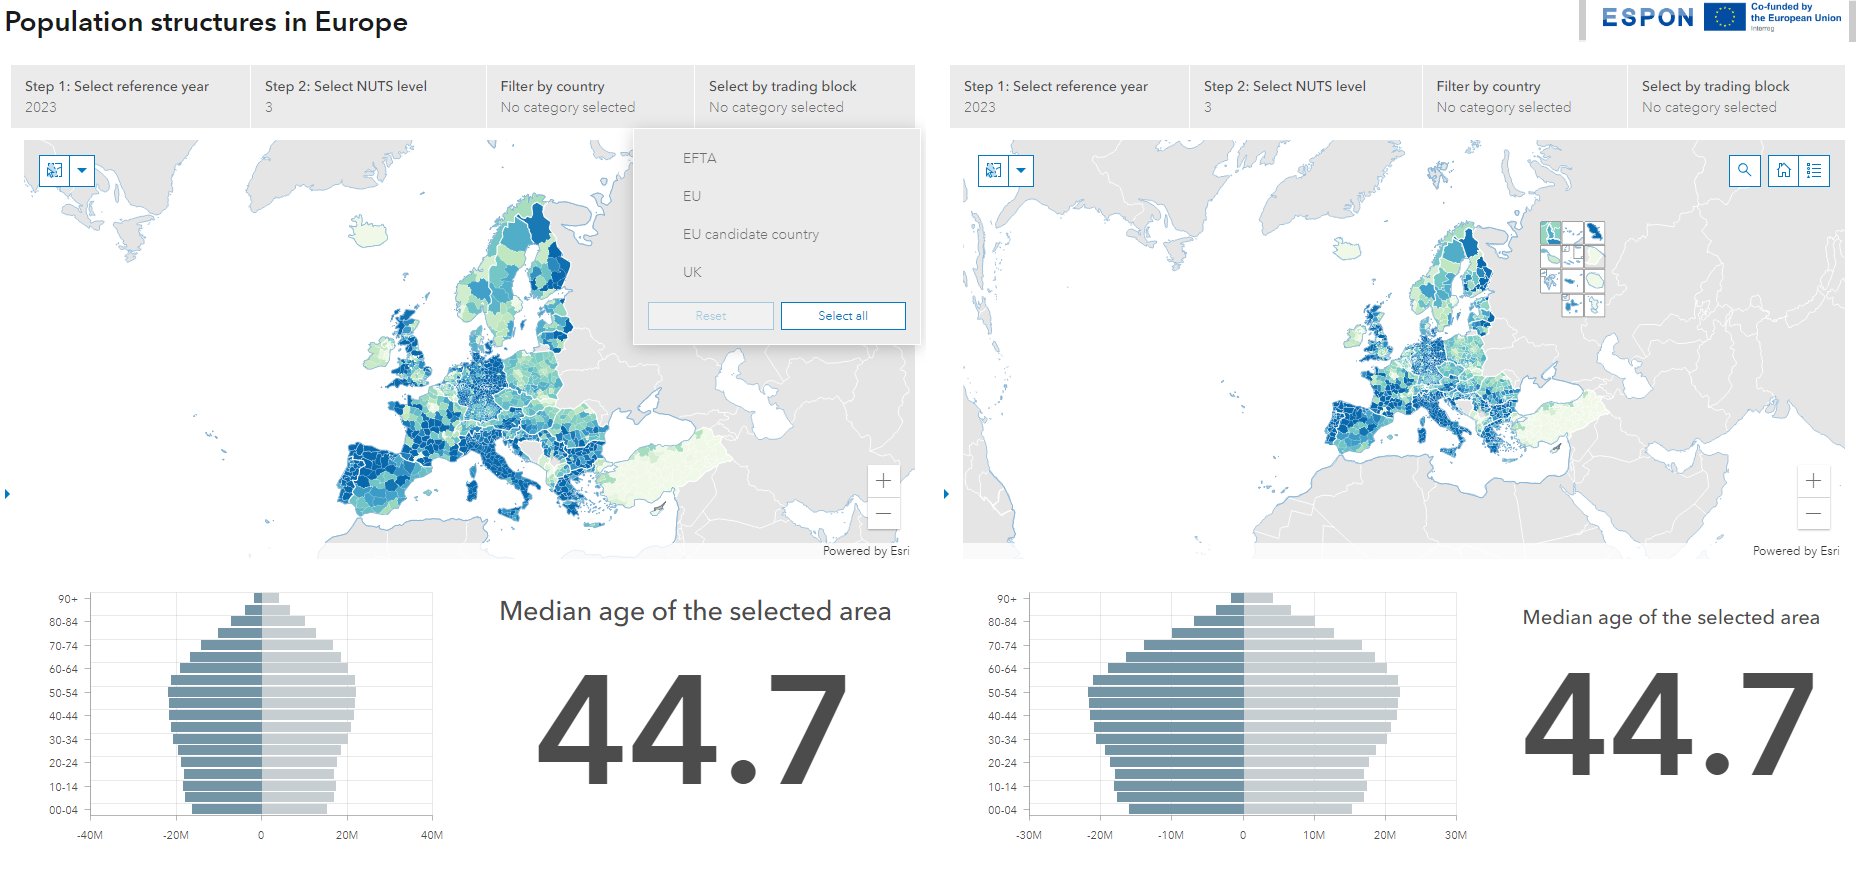This screenshot has width=1867, height=873.
Task: Click the 50-54 label on right pyramid
Action: [1002, 693]
